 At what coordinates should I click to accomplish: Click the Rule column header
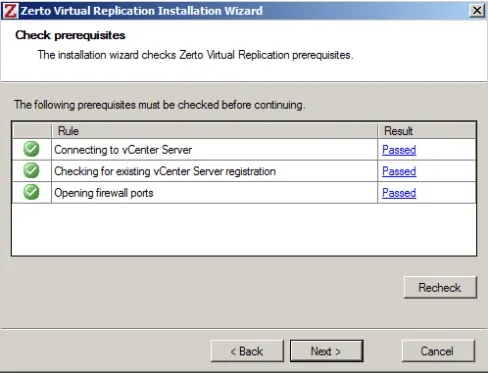[215, 131]
